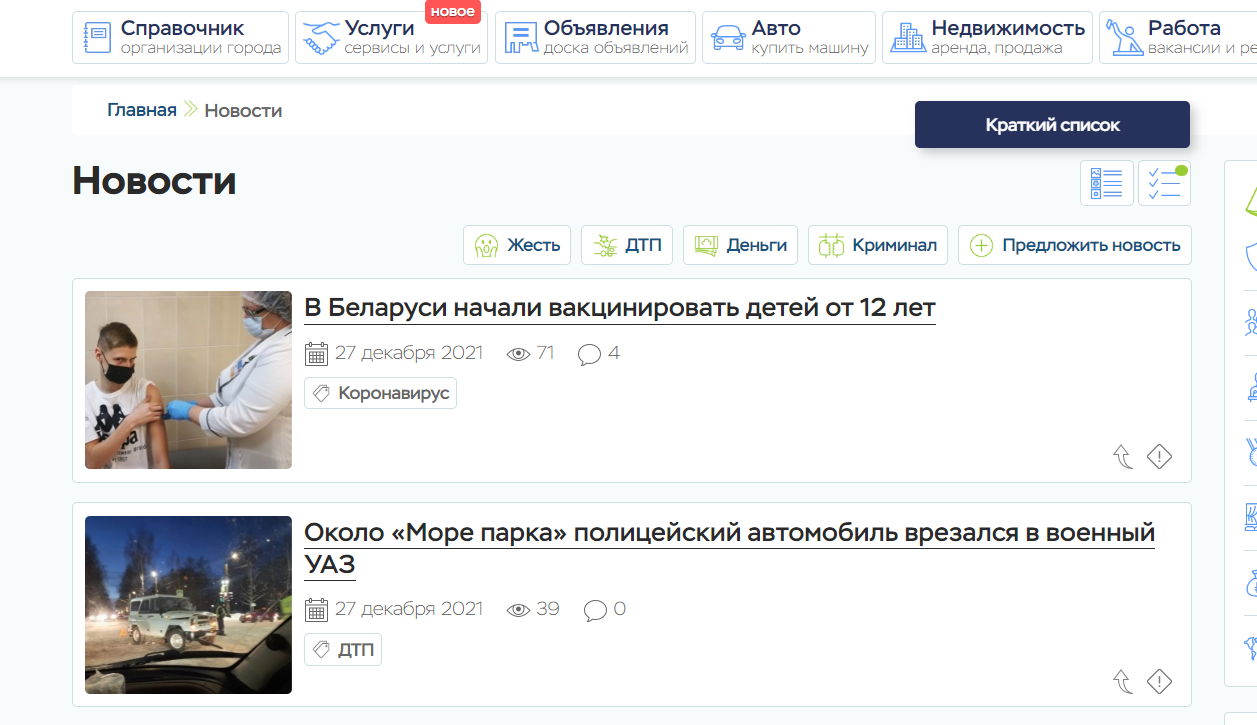Navigate to the Недвижимость section
Image resolution: width=1257 pixels, height=725 pixels.
[986, 38]
